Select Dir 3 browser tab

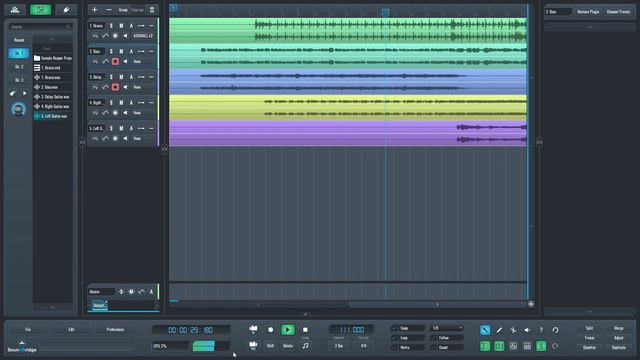point(19,80)
